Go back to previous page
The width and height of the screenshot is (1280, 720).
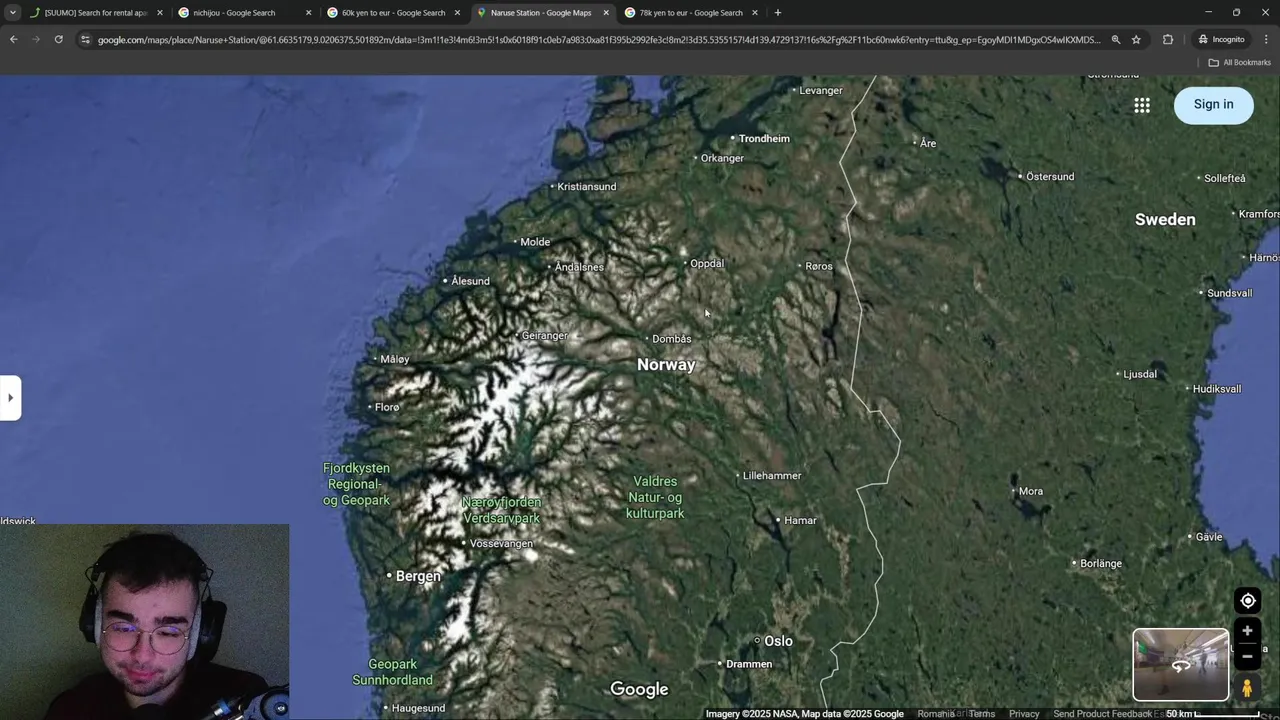(x=13, y=40)
